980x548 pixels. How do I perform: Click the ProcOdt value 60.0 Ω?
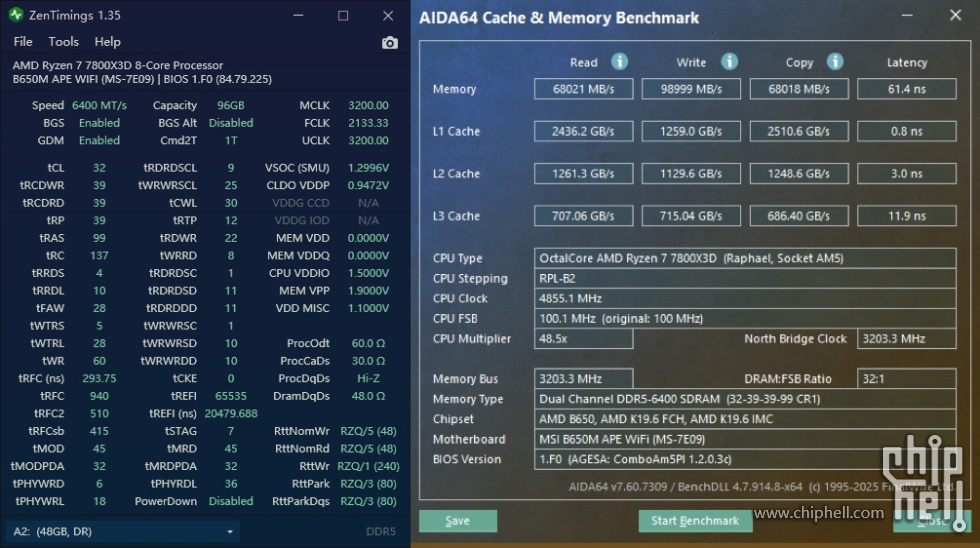tap(368, 343)
